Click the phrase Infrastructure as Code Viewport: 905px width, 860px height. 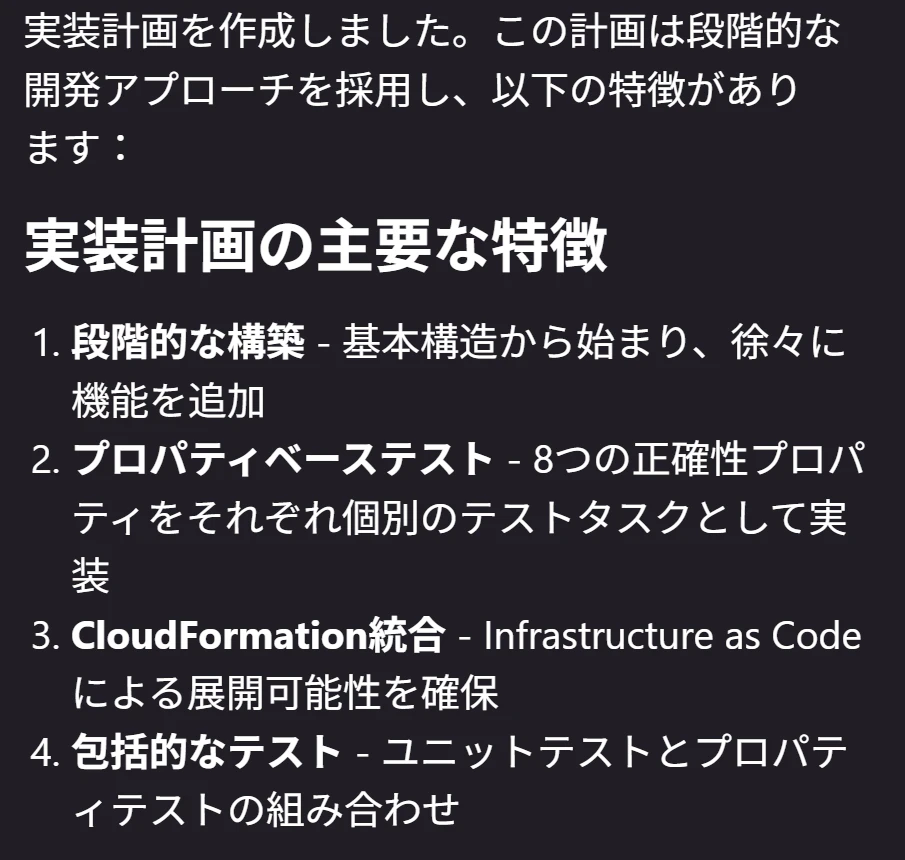coord(672,635)
